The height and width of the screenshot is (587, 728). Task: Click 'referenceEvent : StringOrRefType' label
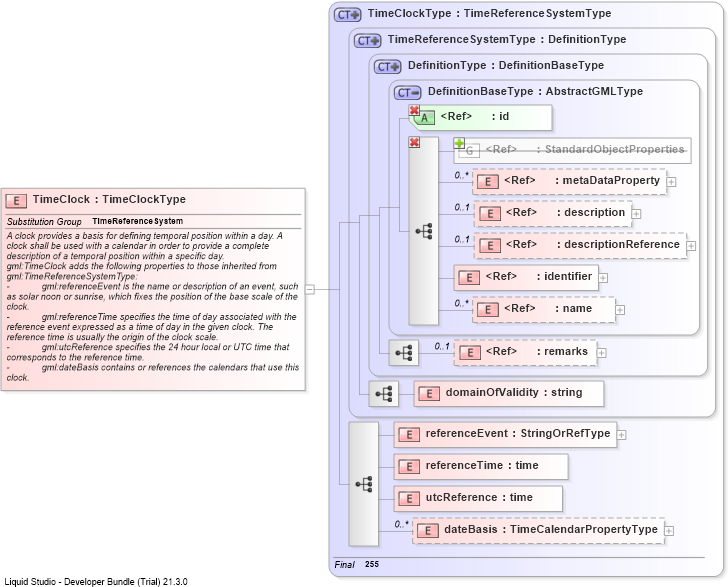click(x=518, y=433)
